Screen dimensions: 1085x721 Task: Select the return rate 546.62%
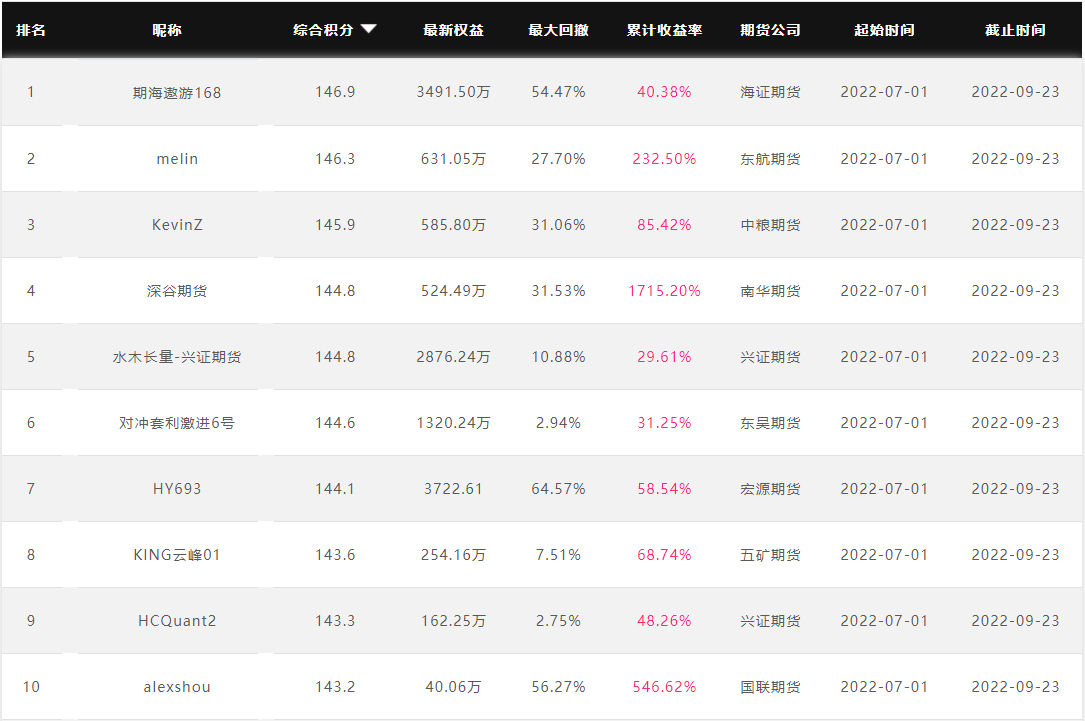(x=664, y=687)
